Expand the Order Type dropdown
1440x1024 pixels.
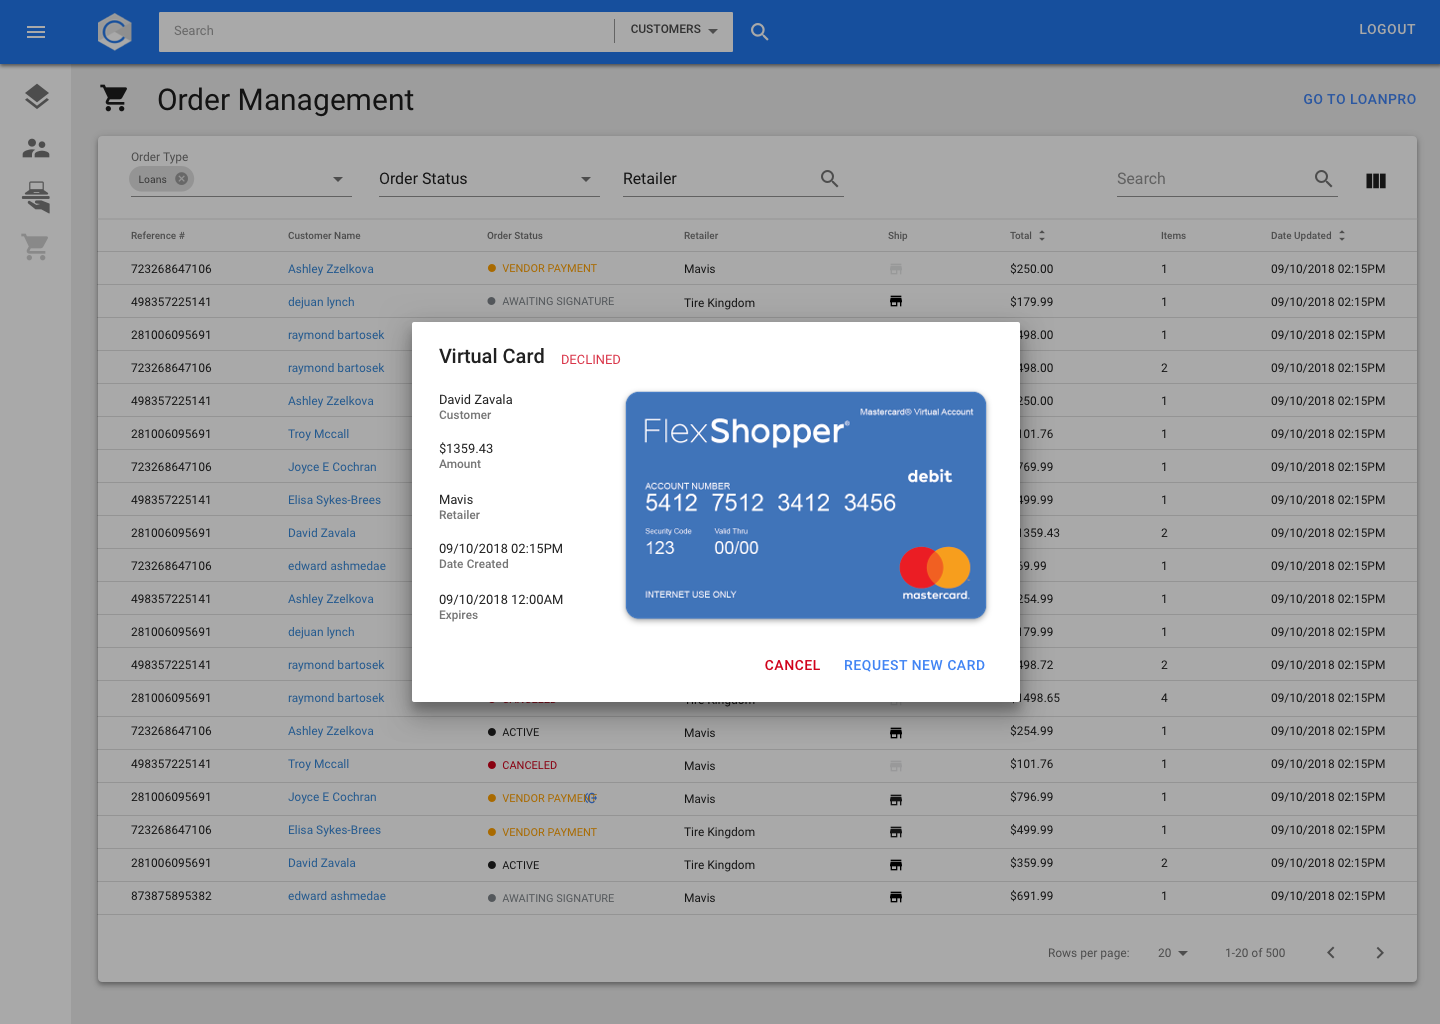coord(337,179)
